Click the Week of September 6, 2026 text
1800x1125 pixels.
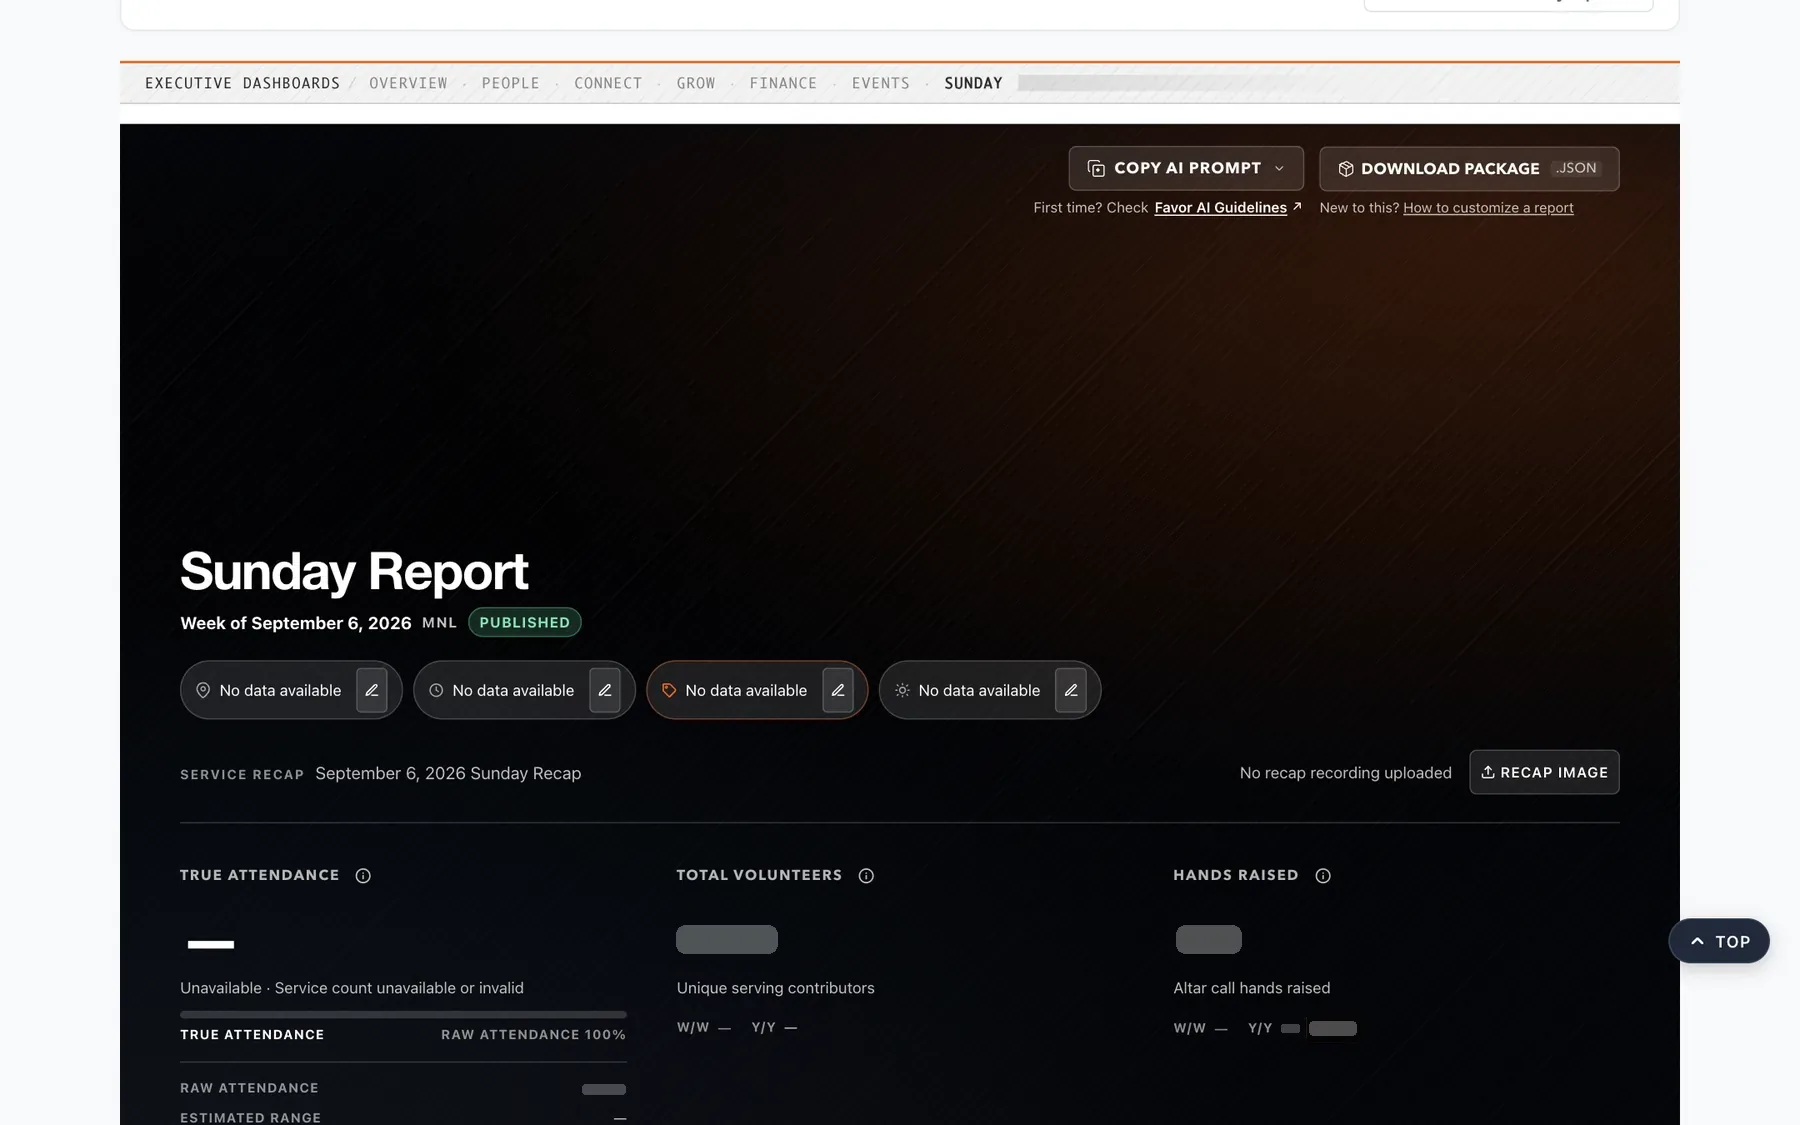[296, 623]
